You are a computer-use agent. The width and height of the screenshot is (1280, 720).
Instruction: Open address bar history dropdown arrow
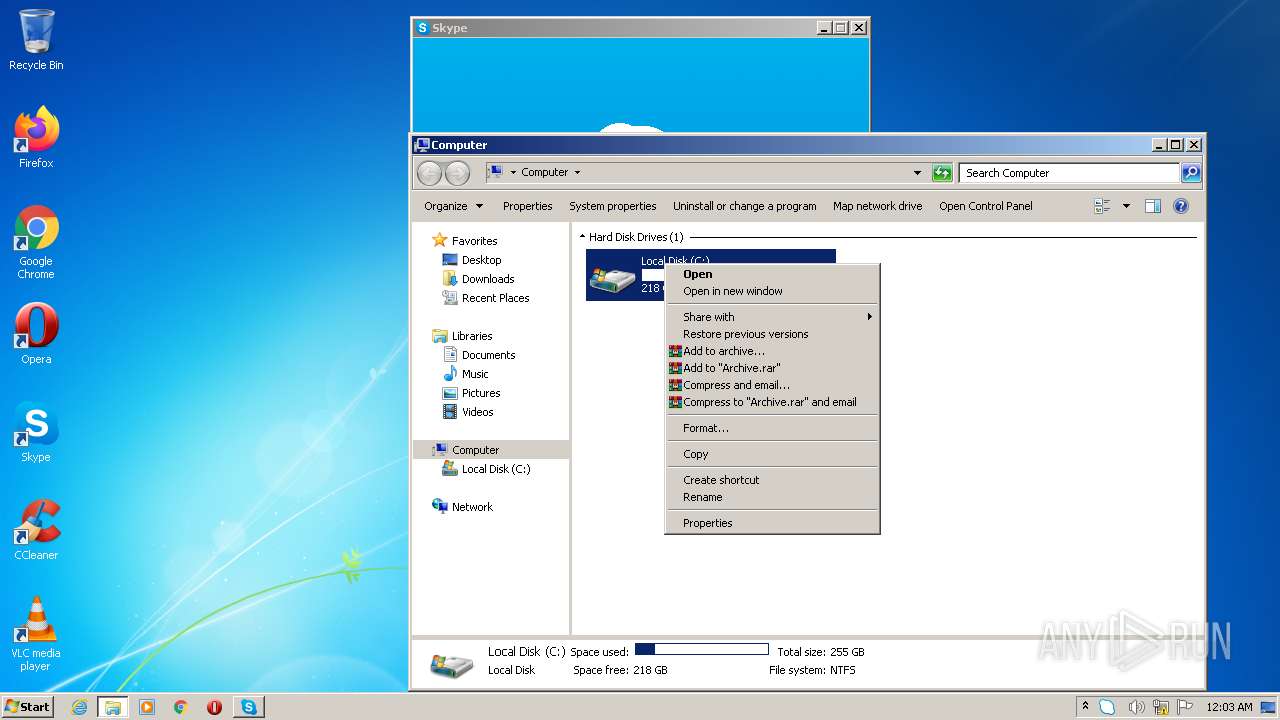917,173
